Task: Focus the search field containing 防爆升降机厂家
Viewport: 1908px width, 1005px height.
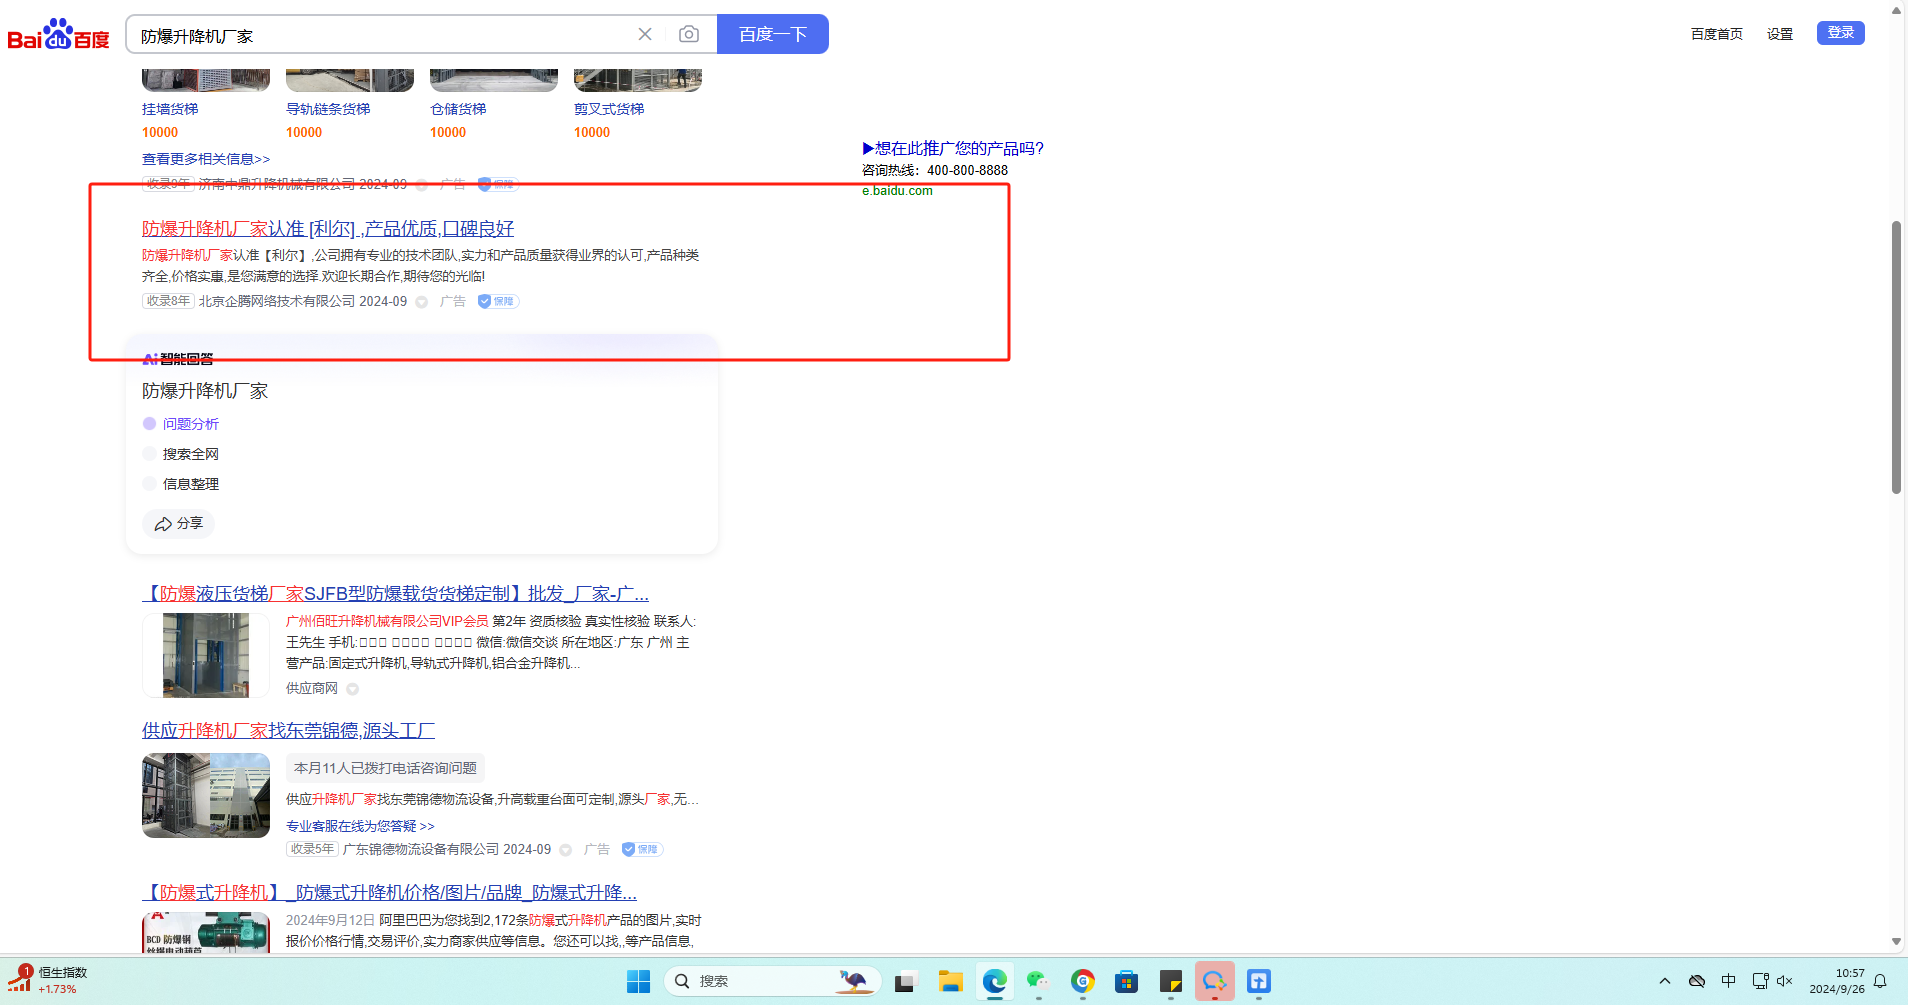Action: 380,35
